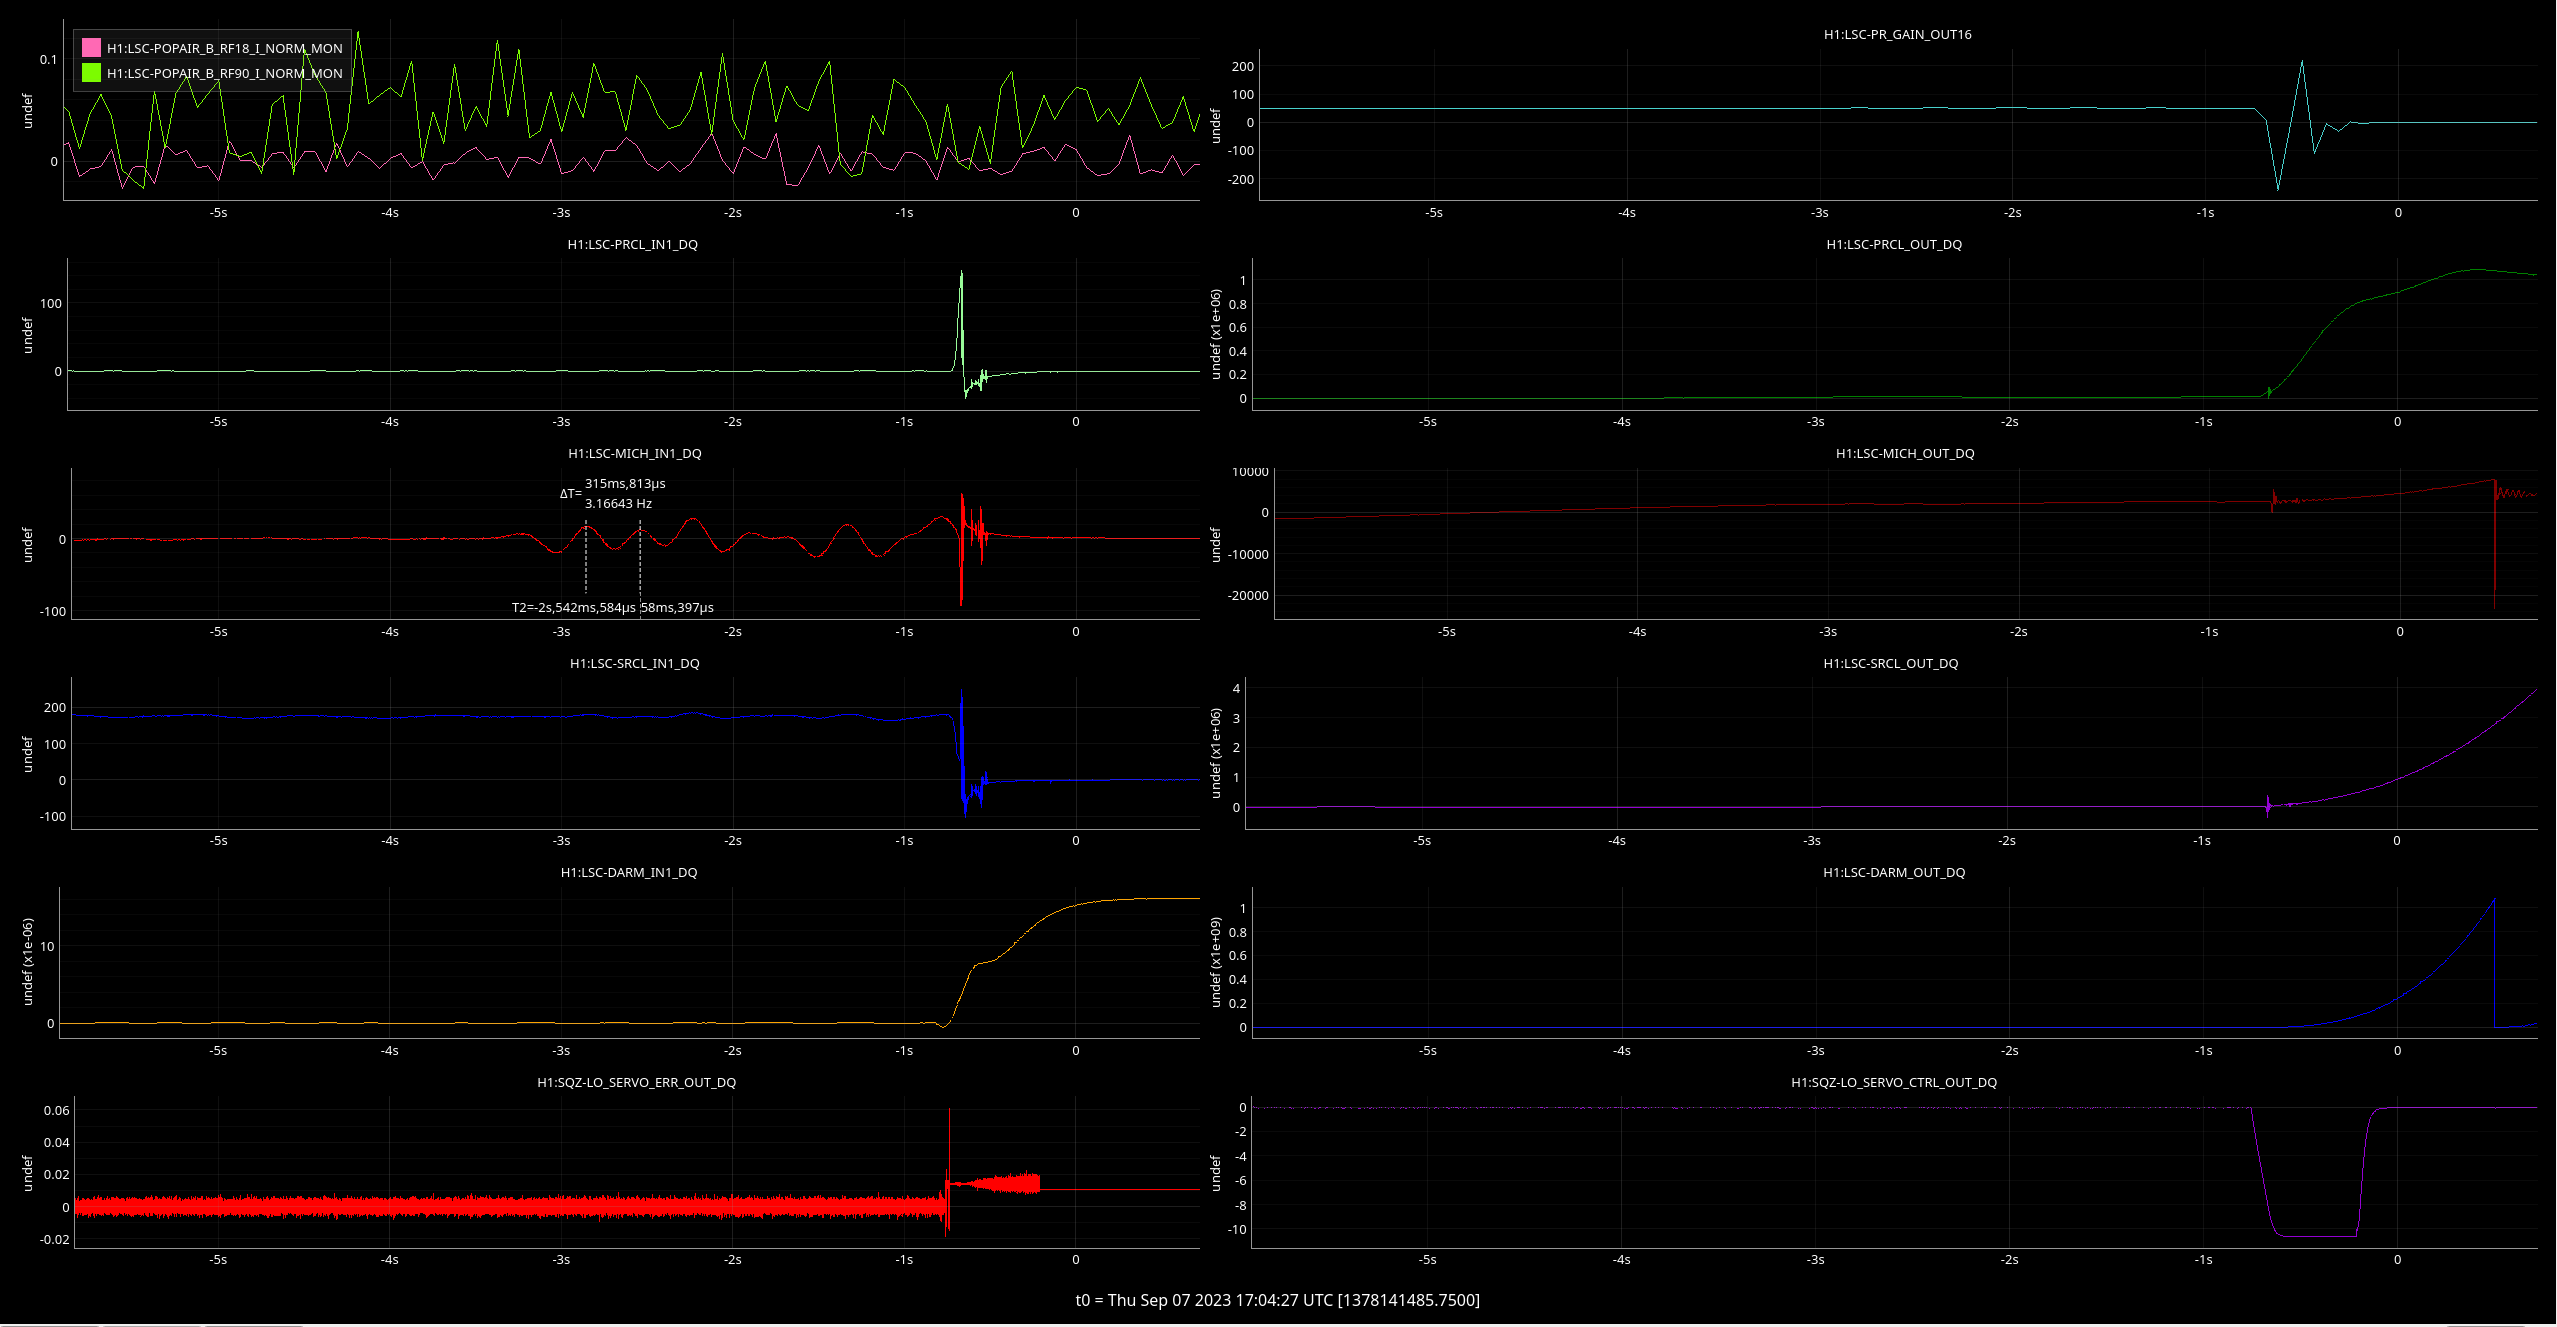Image resolution: width=2557 pixels, height=1327 pixels.
Task: Click the -10 y-axis label on SQZ CTRL plot
Action: point(1237,1229)
